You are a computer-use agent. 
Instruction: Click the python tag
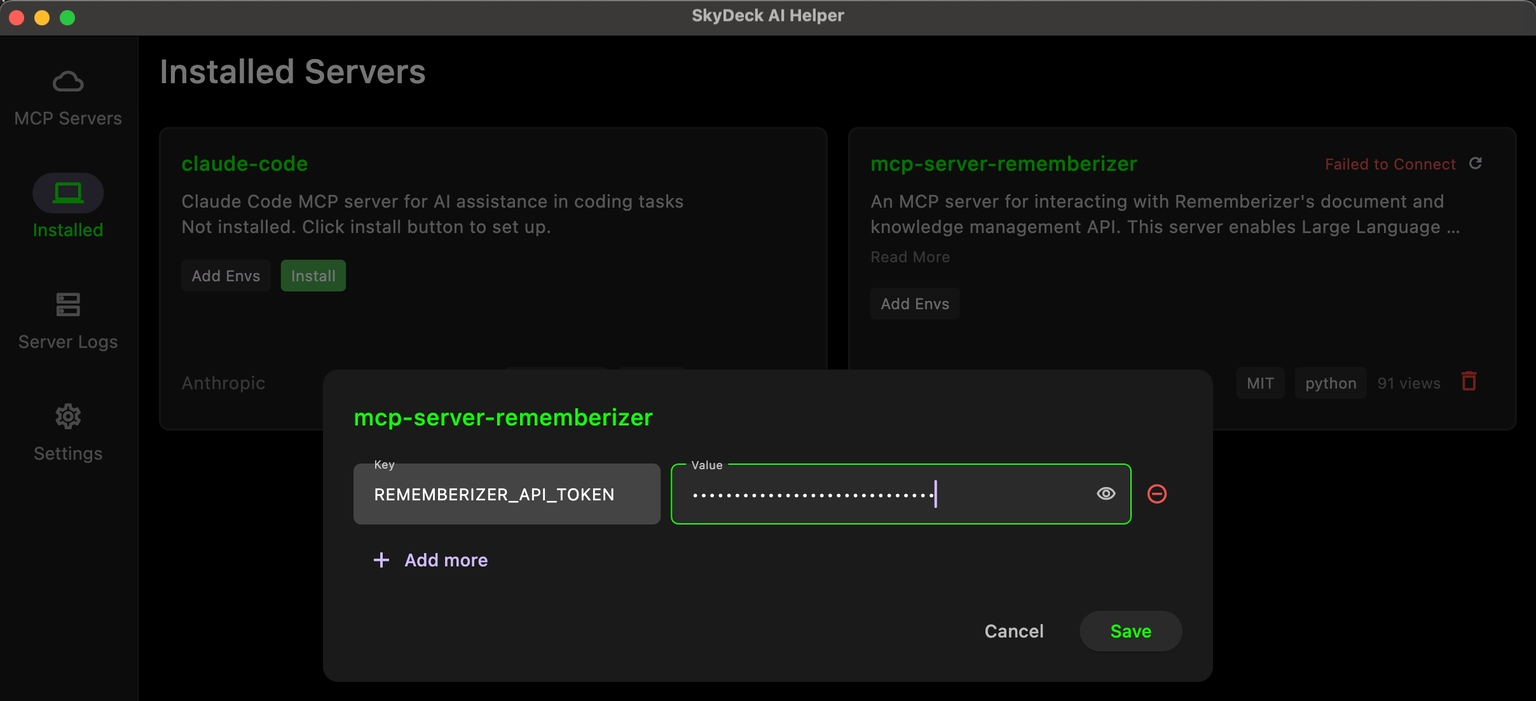coord(1331,383)
